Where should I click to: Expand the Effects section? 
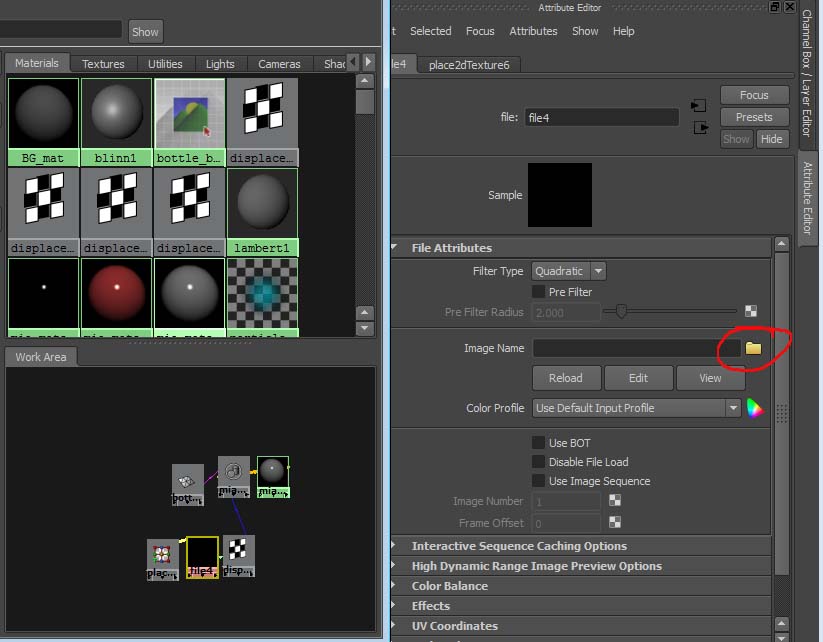[394, 605]
